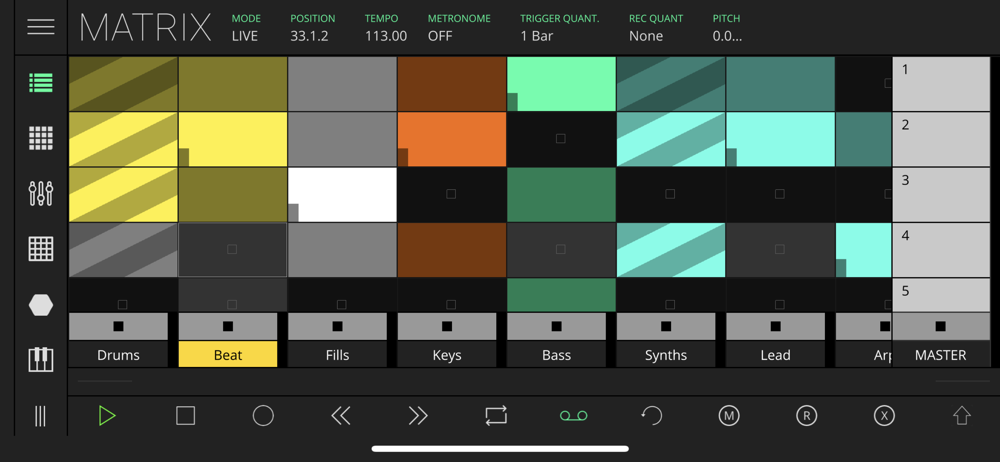
Task: Stop all clips with the MASTER stop button
Action: [x=941, y=326]
